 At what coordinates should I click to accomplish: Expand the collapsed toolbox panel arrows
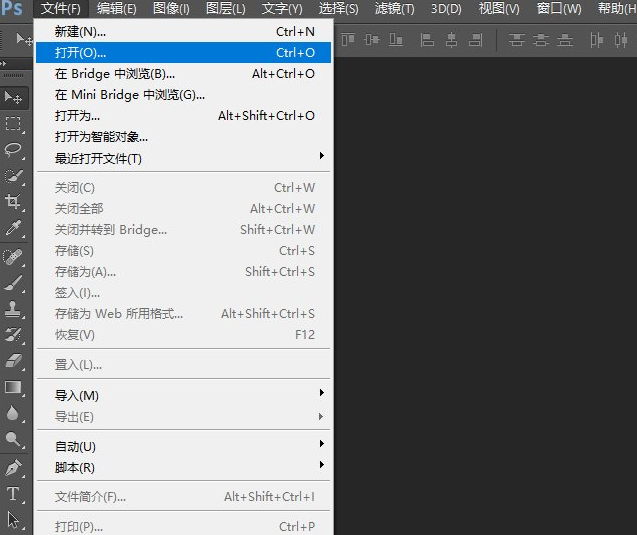[x=4, y=63]
